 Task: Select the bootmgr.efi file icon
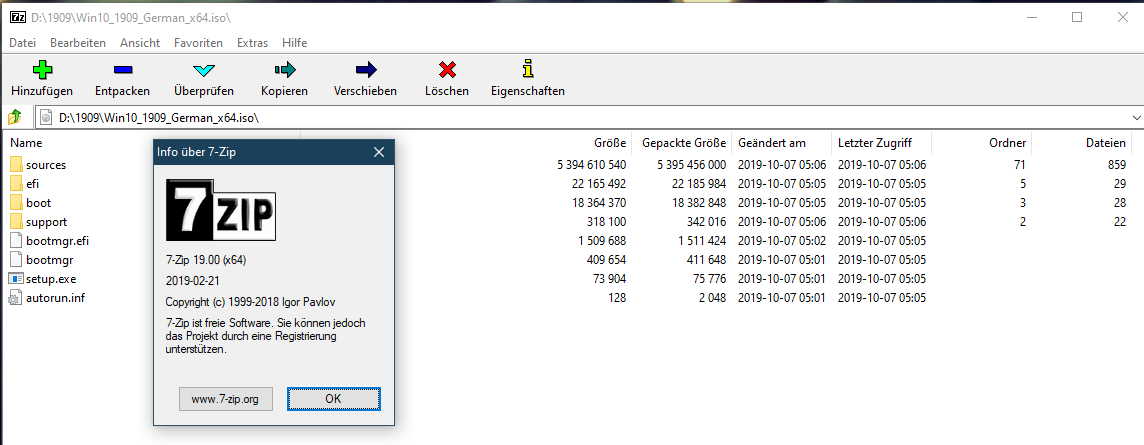(x=17, y=241)
